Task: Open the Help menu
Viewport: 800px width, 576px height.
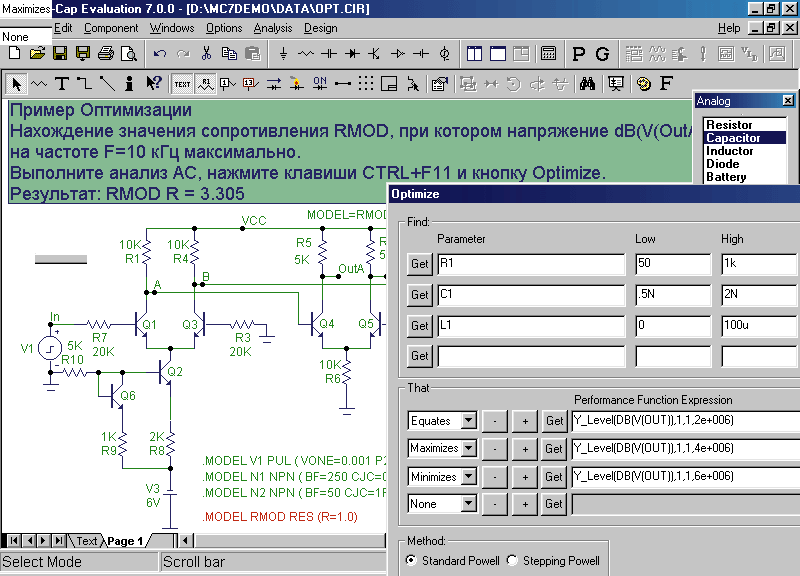Action: (729, 28)
